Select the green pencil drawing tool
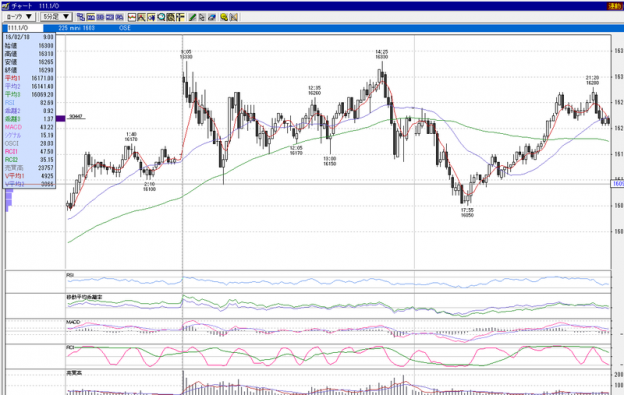This screenshot has width=624, height=395. (x=192, y=17)
